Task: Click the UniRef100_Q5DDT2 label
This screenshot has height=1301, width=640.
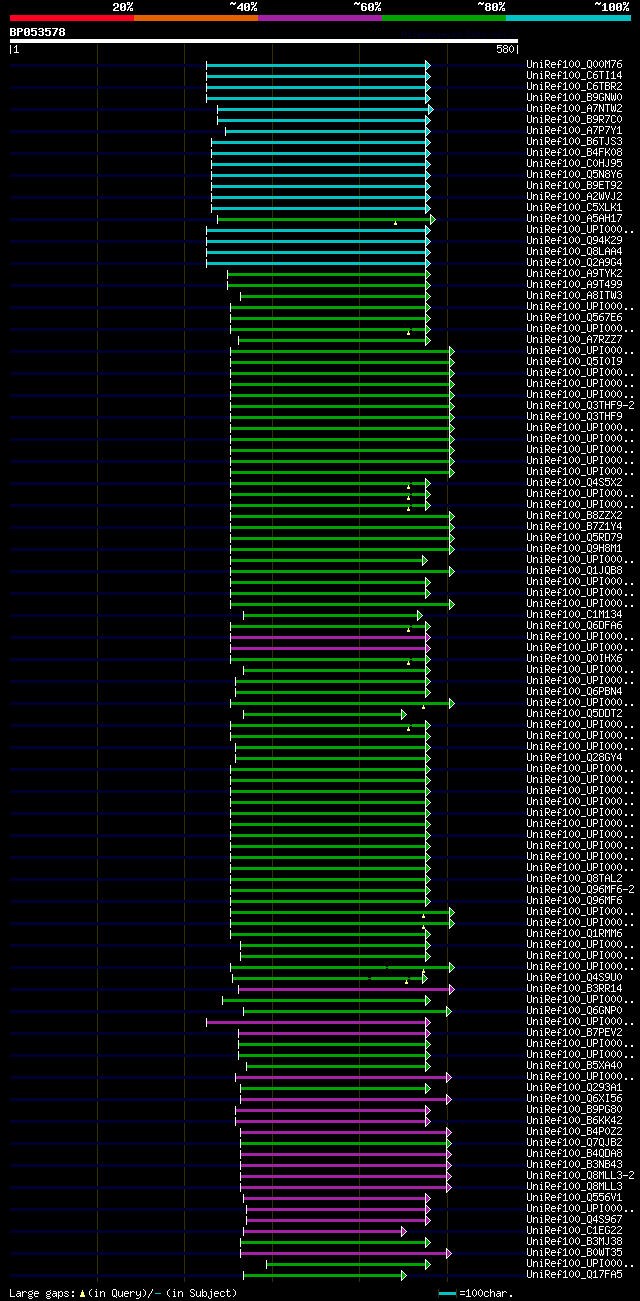Action: tap(574, 714)
